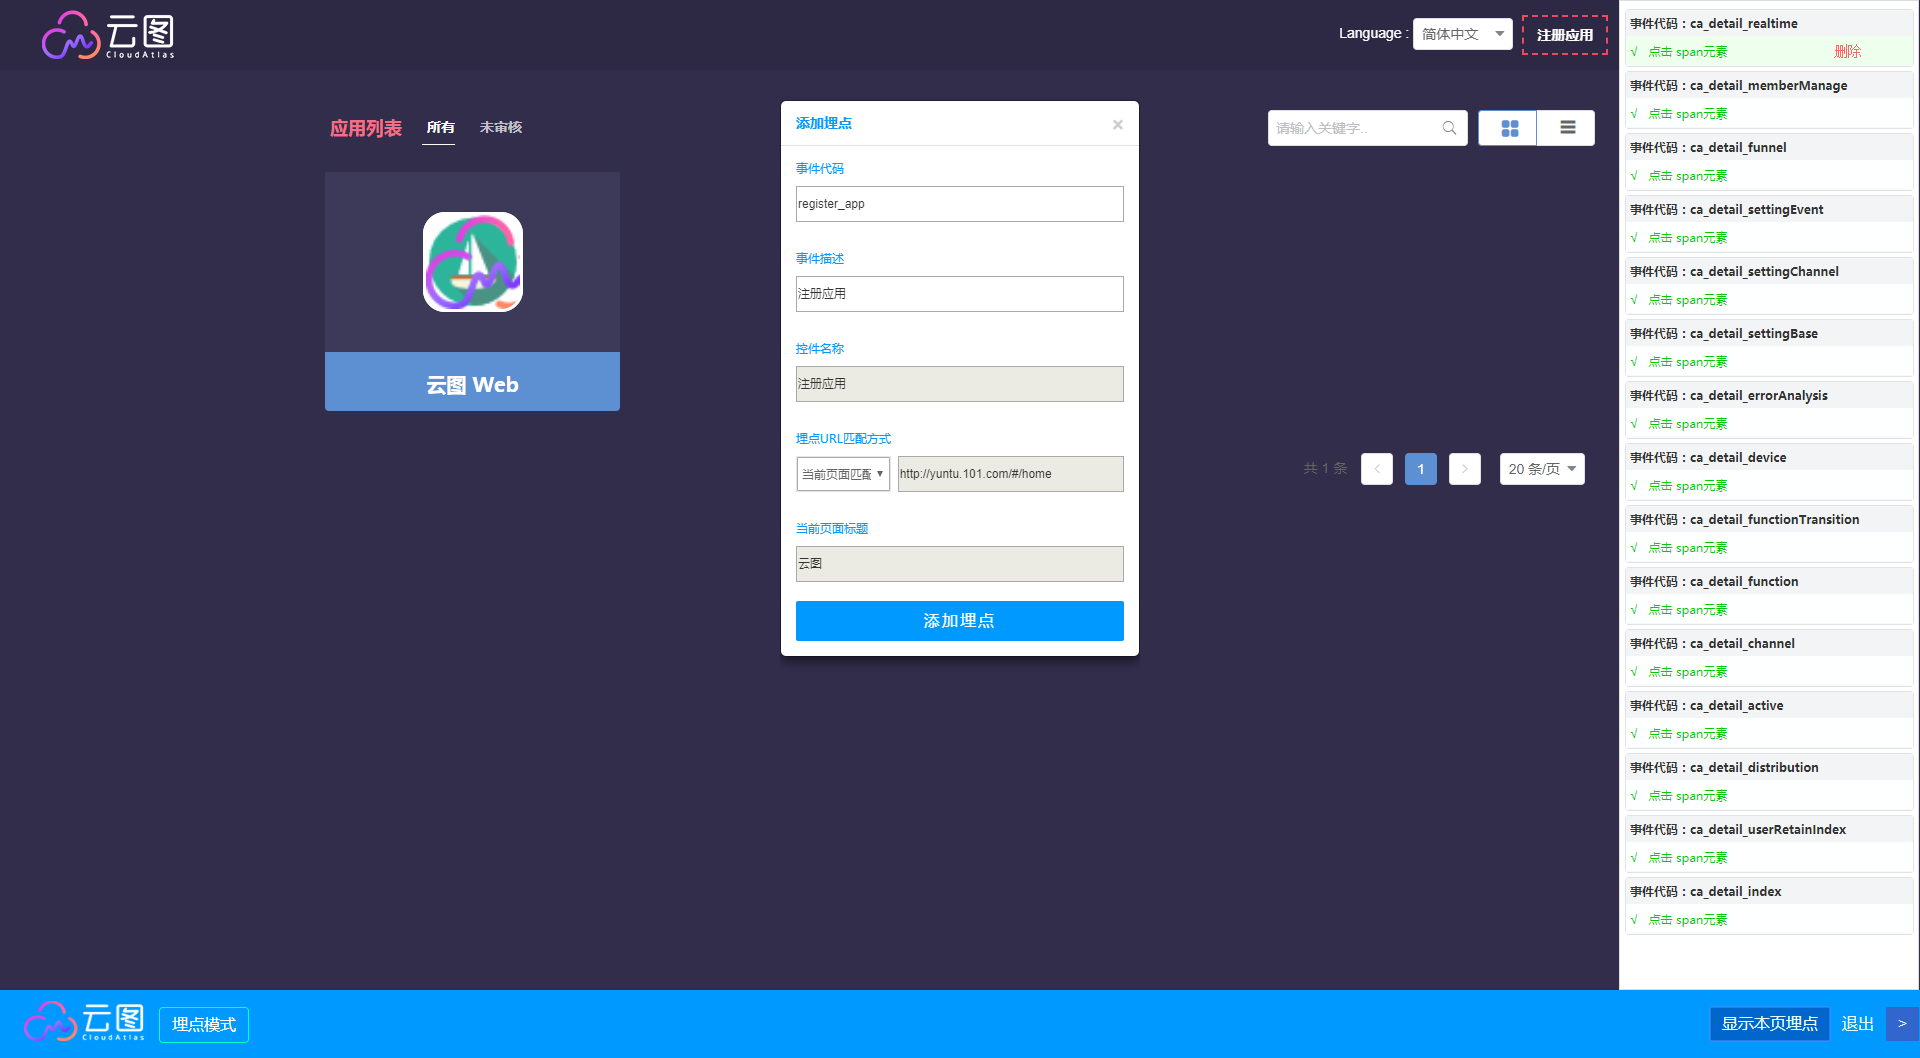
Task: Open the 20 条/页 page size dropdown
Action: coord(1541,469)
